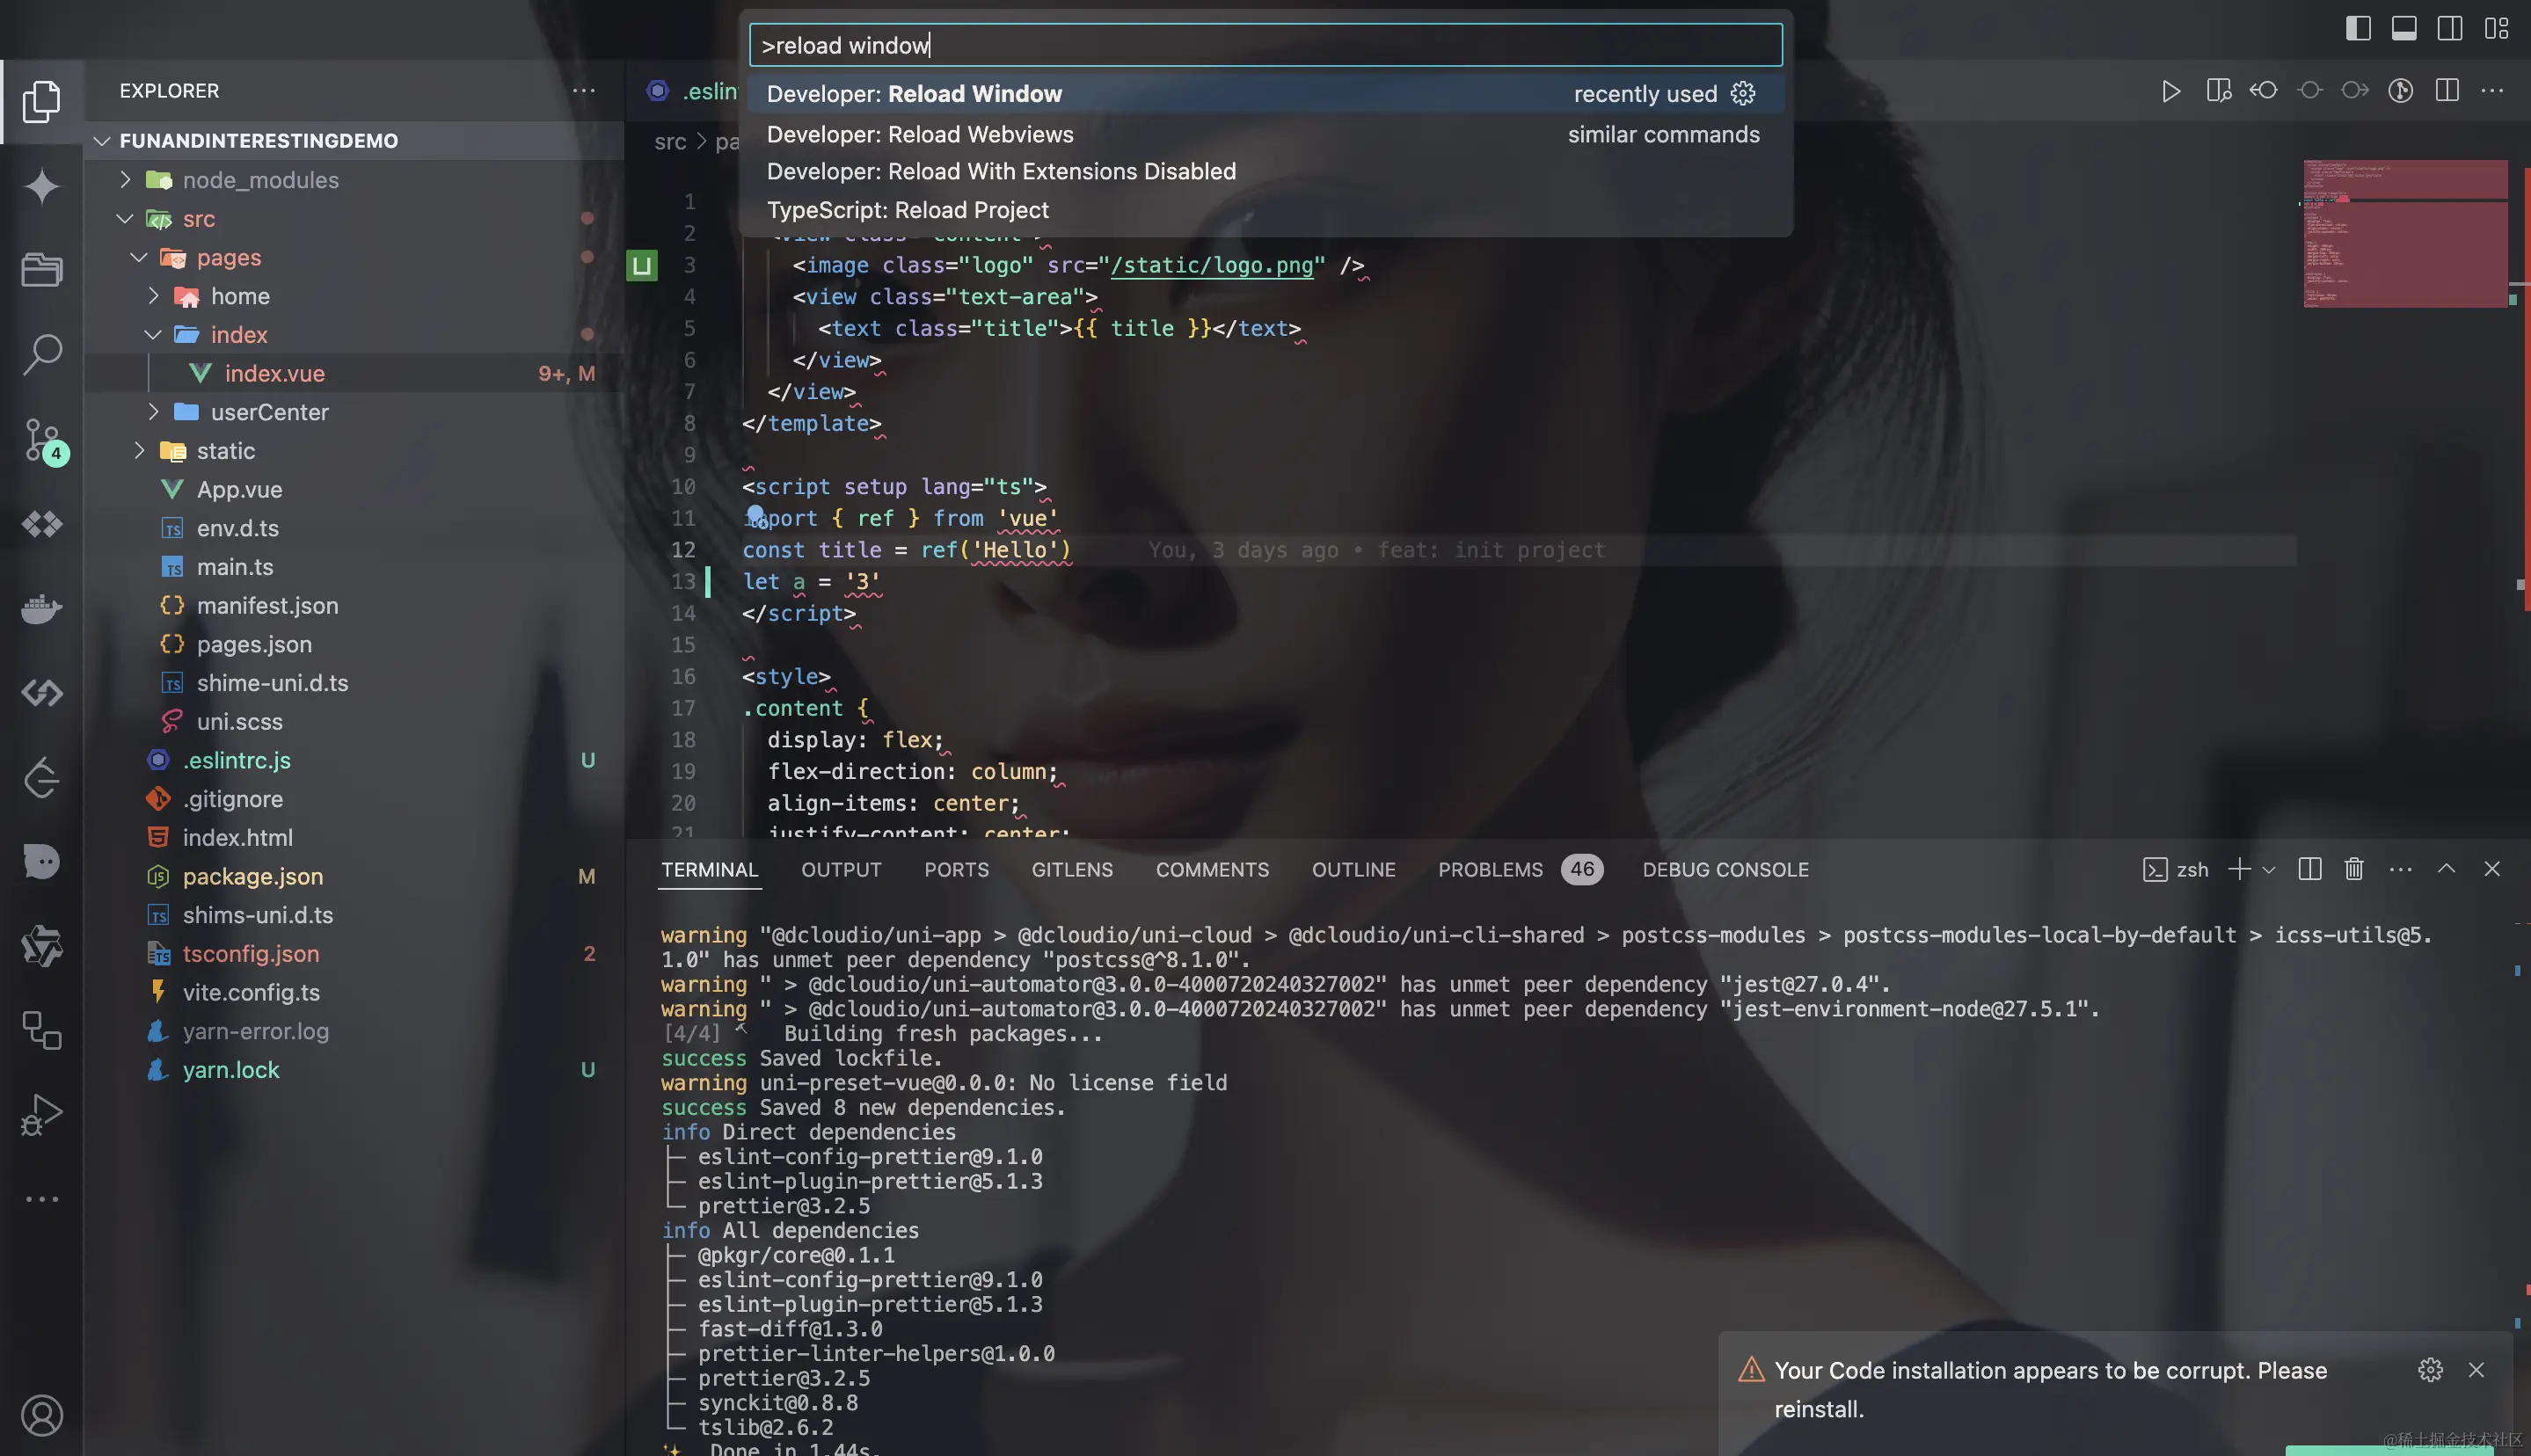Toggle secondary side bar visibility
2531x1456 pixels.
[x=2450, y=28]
